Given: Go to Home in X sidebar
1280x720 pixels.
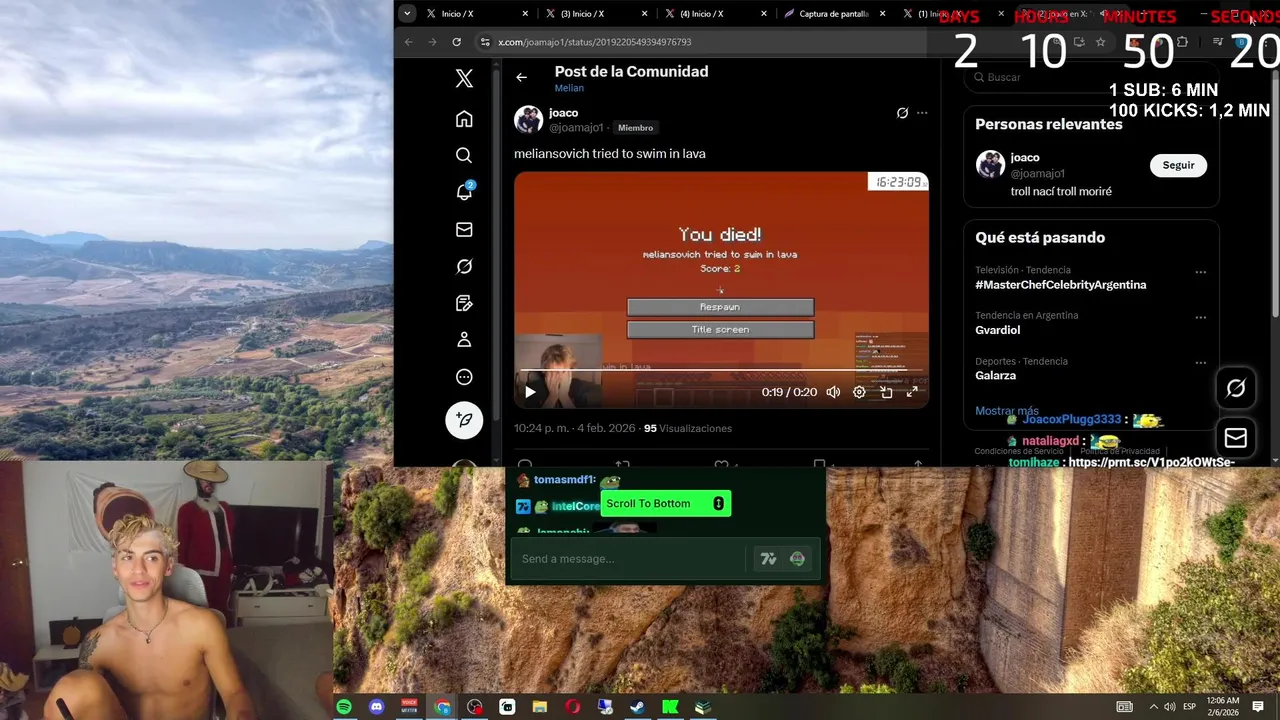Looking at the screenshot, I should pyautogui.click(x=464, y=119).
